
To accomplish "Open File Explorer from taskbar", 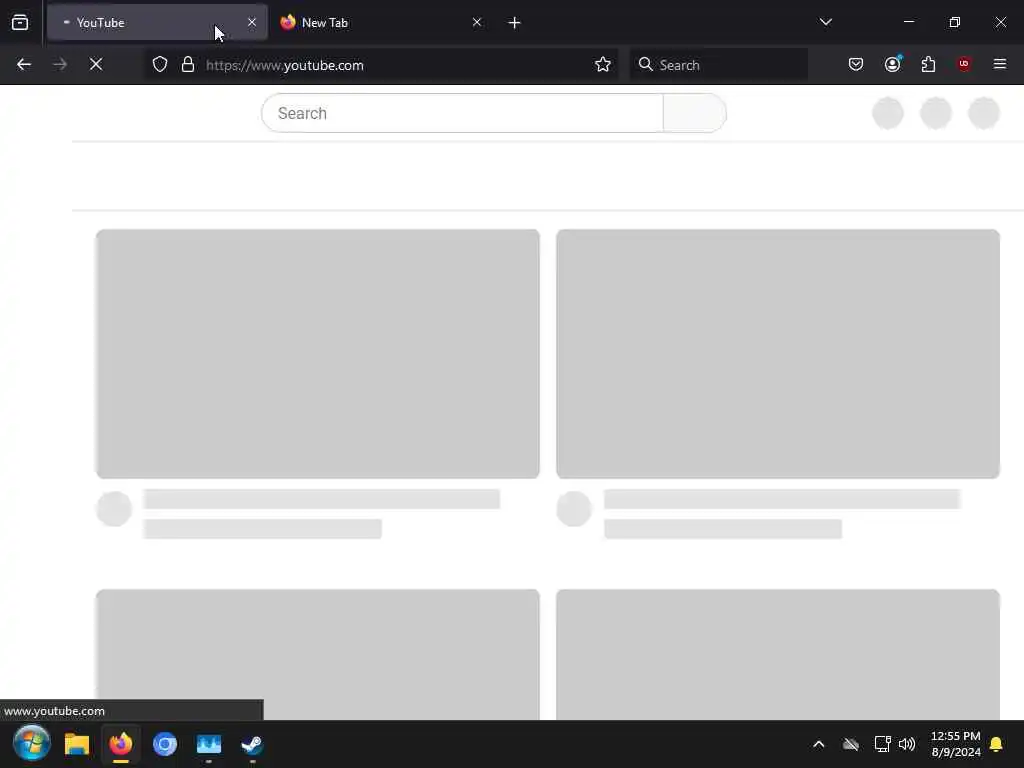I will coord(76,744).
